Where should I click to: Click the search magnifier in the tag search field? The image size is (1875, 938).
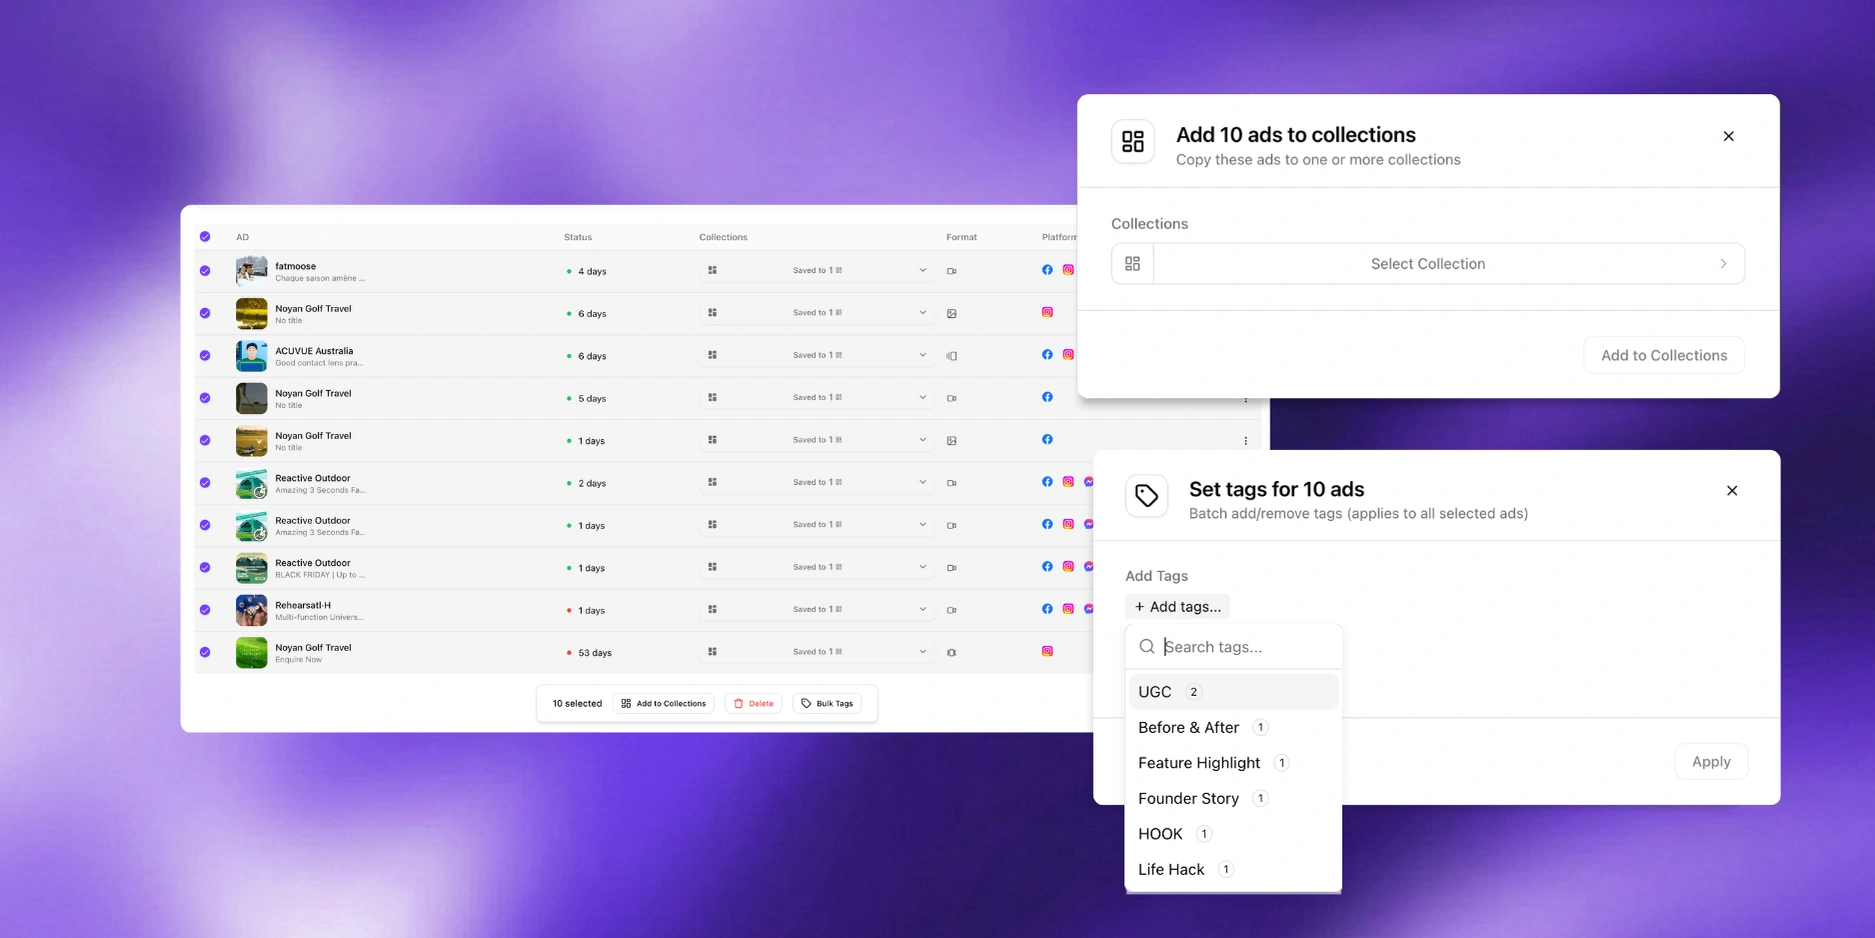tap(1147, 646)
